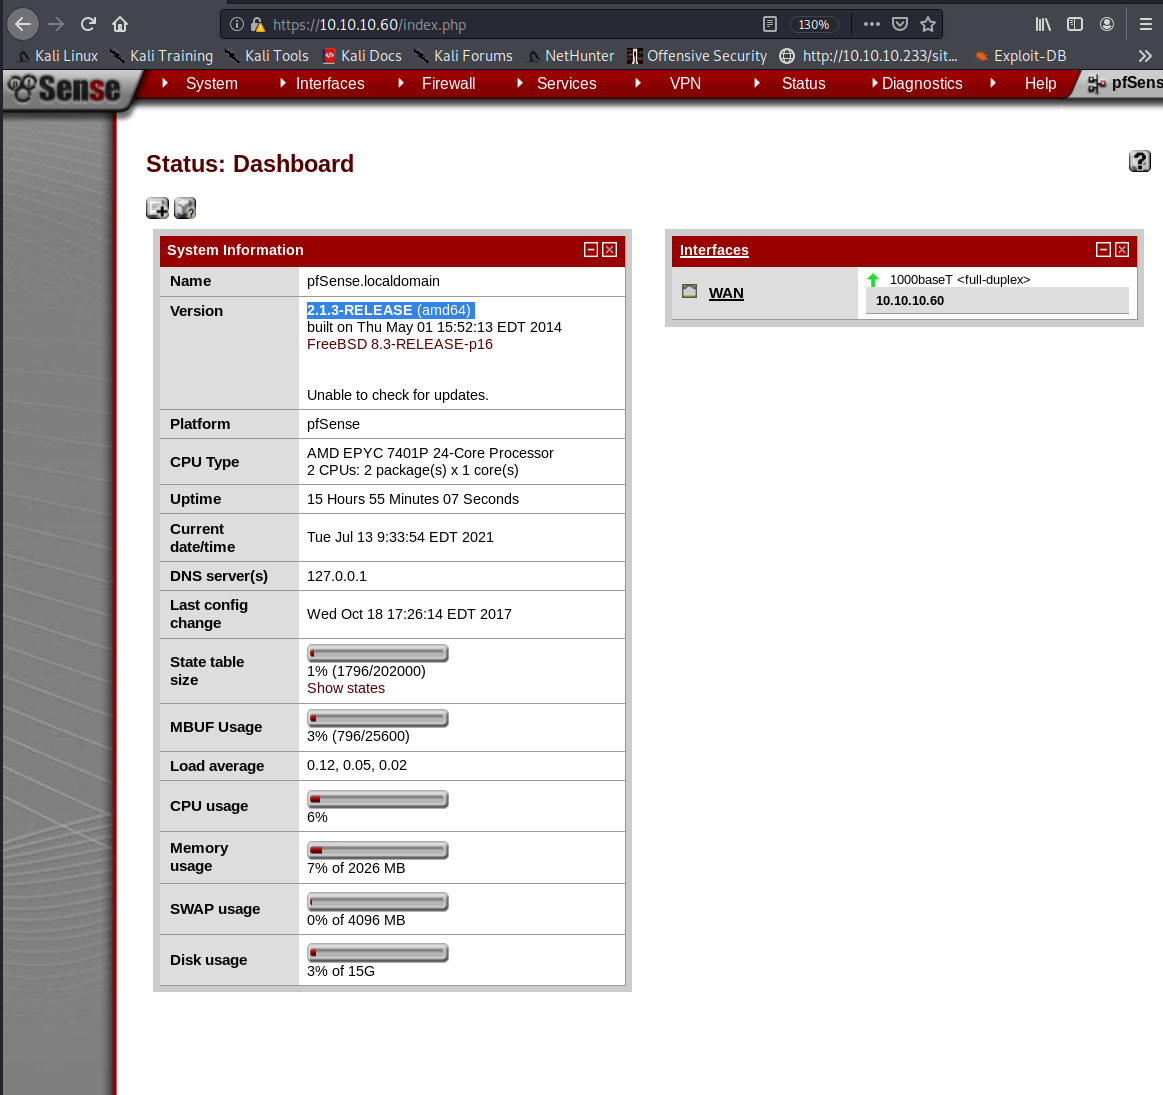This screenshot has height=1095, width=1163.
Task: Open the System menu
Action: (211, 84)
